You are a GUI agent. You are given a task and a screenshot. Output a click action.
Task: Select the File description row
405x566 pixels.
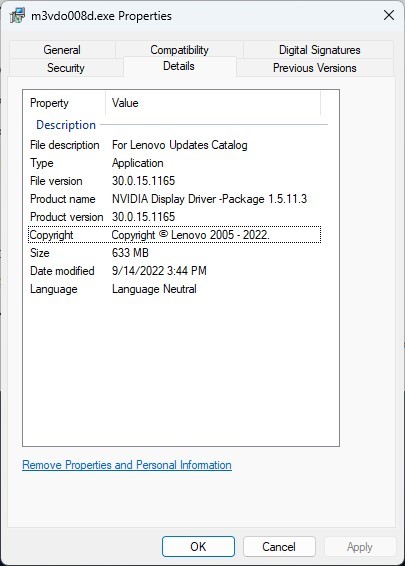point(175,145)
